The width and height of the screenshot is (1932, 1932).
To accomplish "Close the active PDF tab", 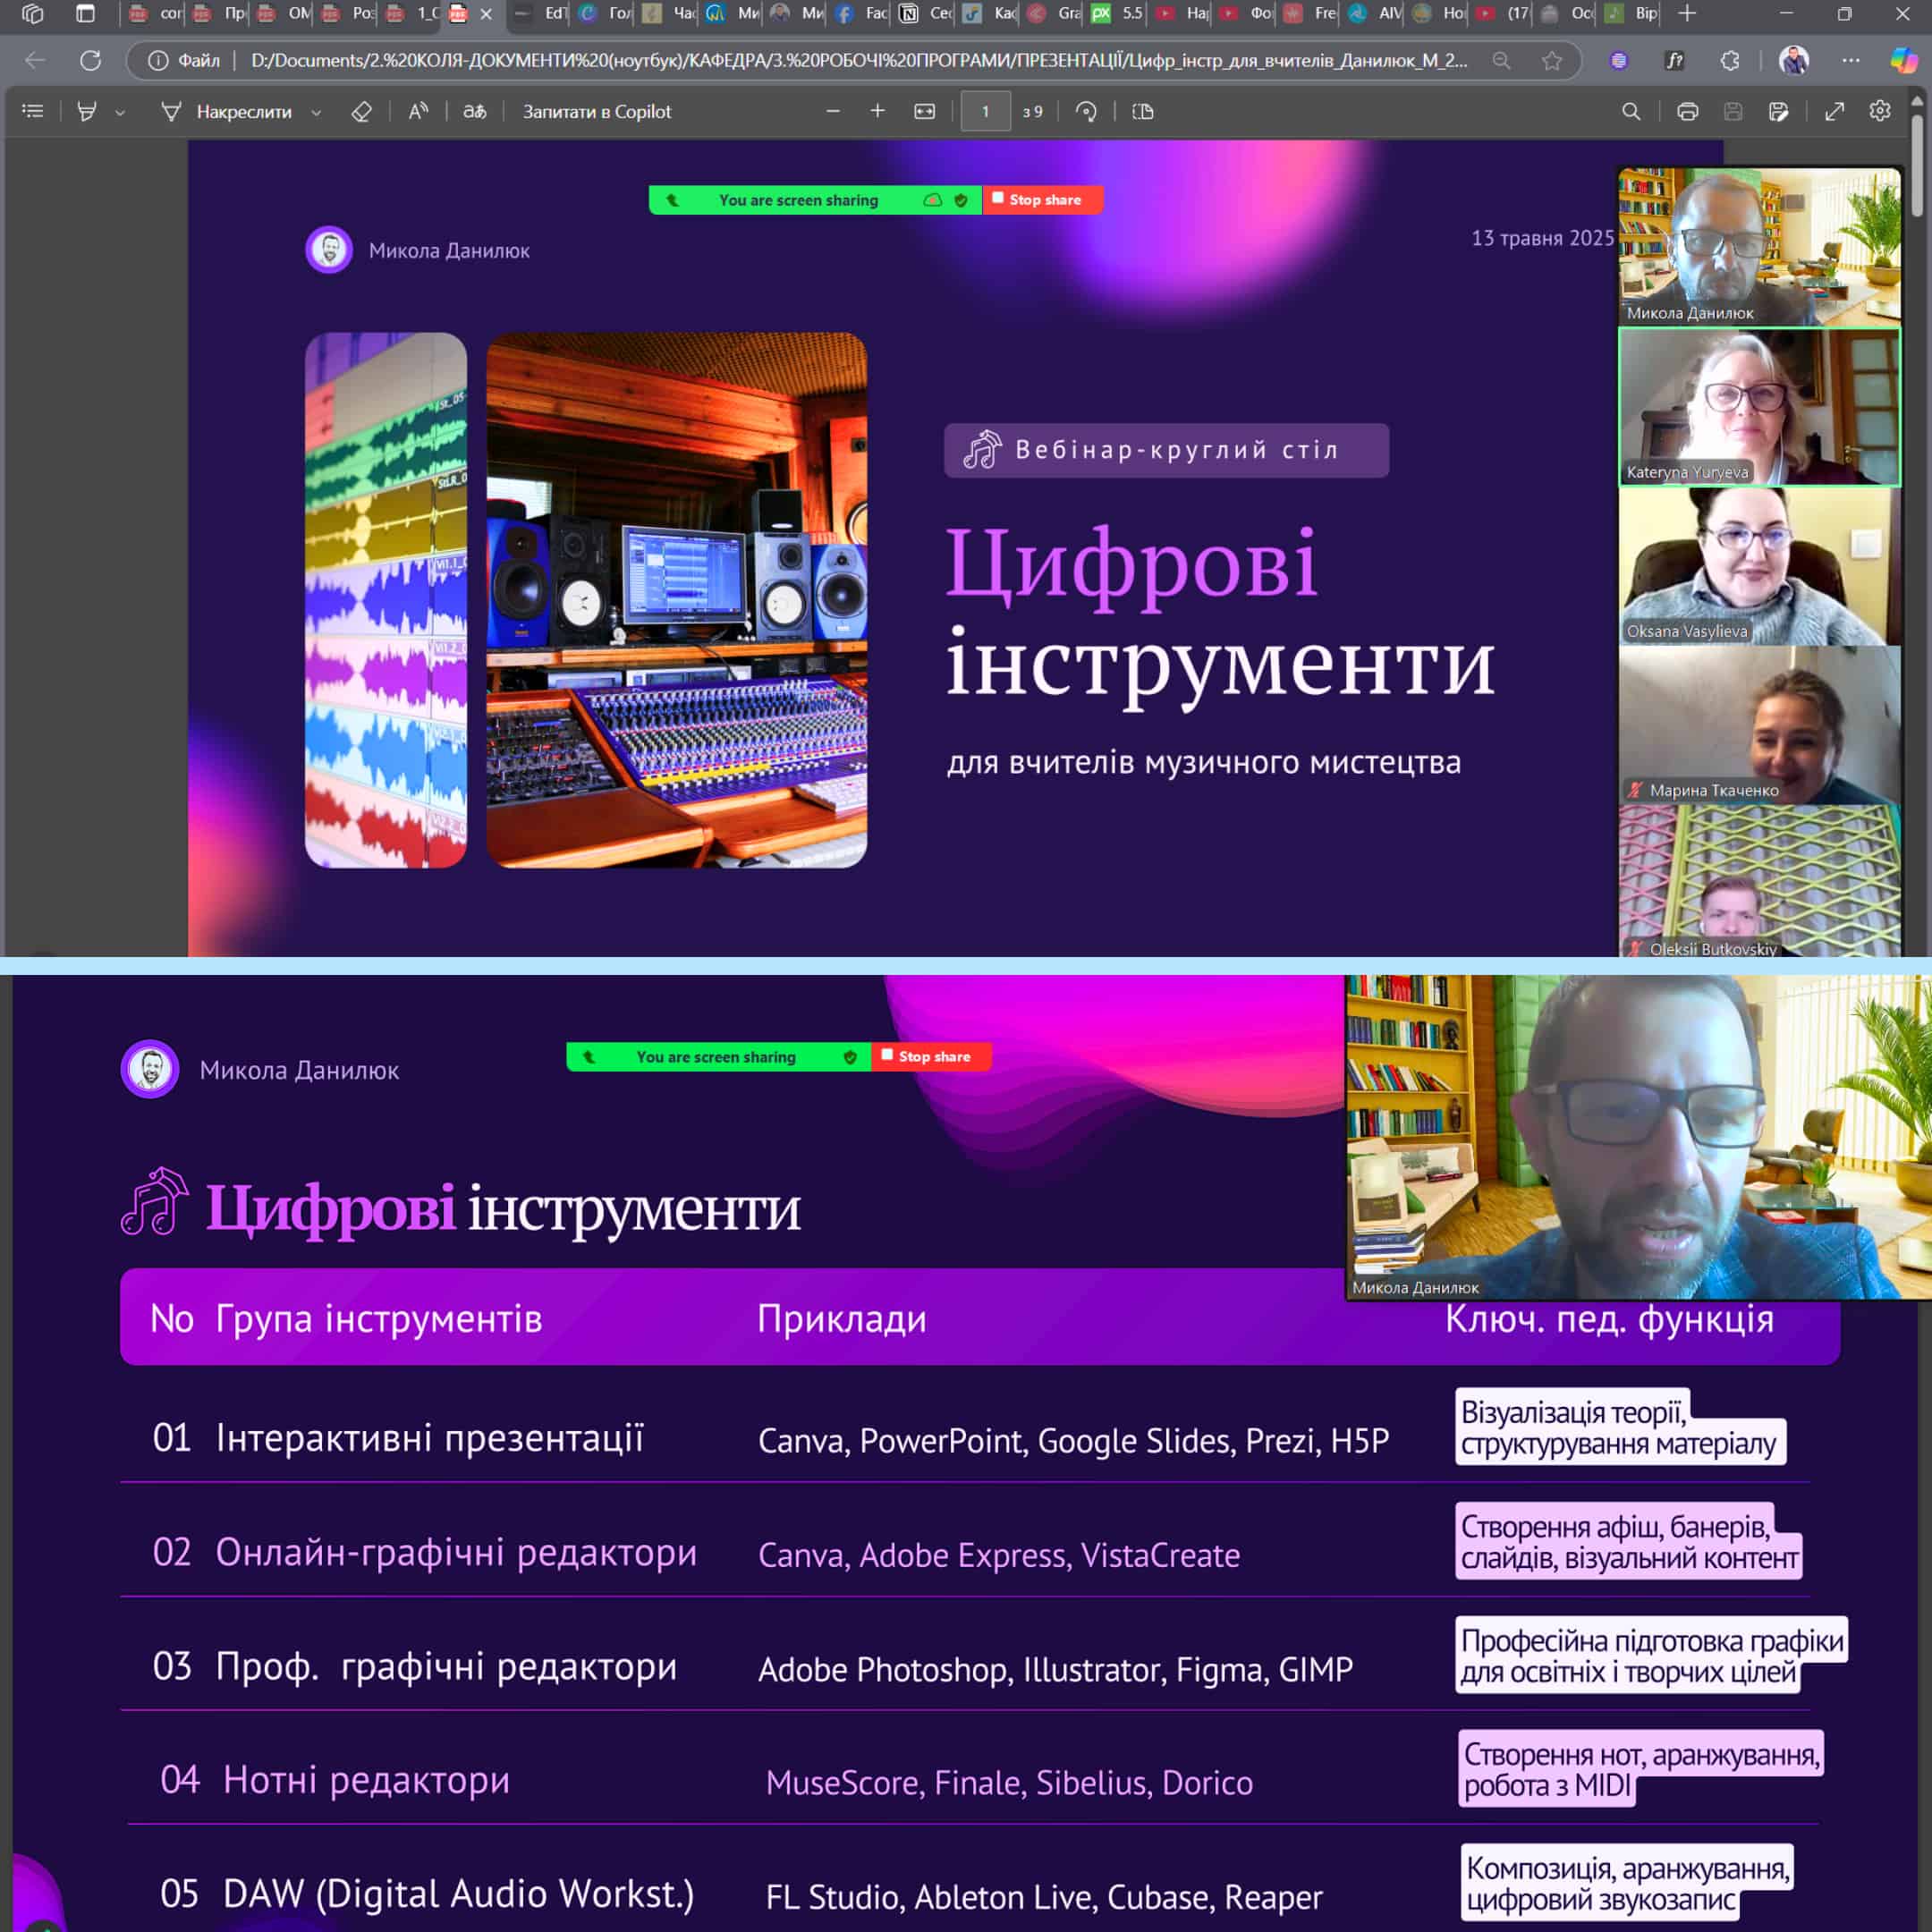I will [486, 14].
